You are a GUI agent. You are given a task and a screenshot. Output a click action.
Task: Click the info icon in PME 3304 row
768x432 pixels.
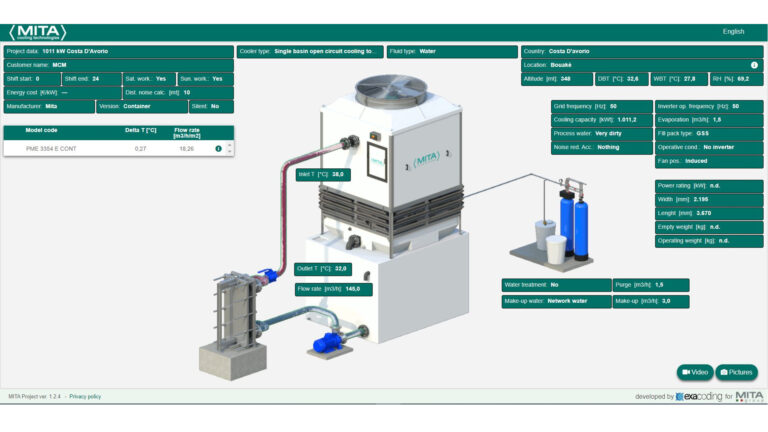tap(218, 148)
